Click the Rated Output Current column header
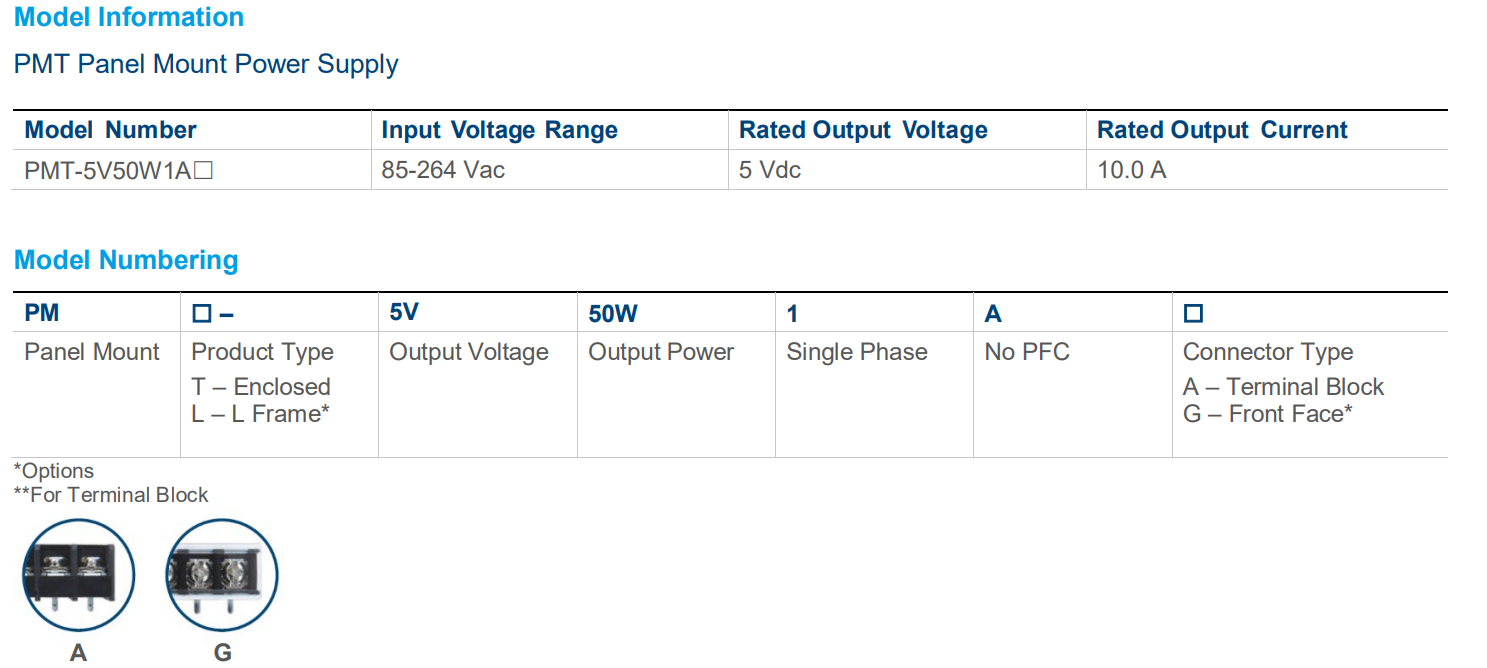 [x=1222, y=131]
